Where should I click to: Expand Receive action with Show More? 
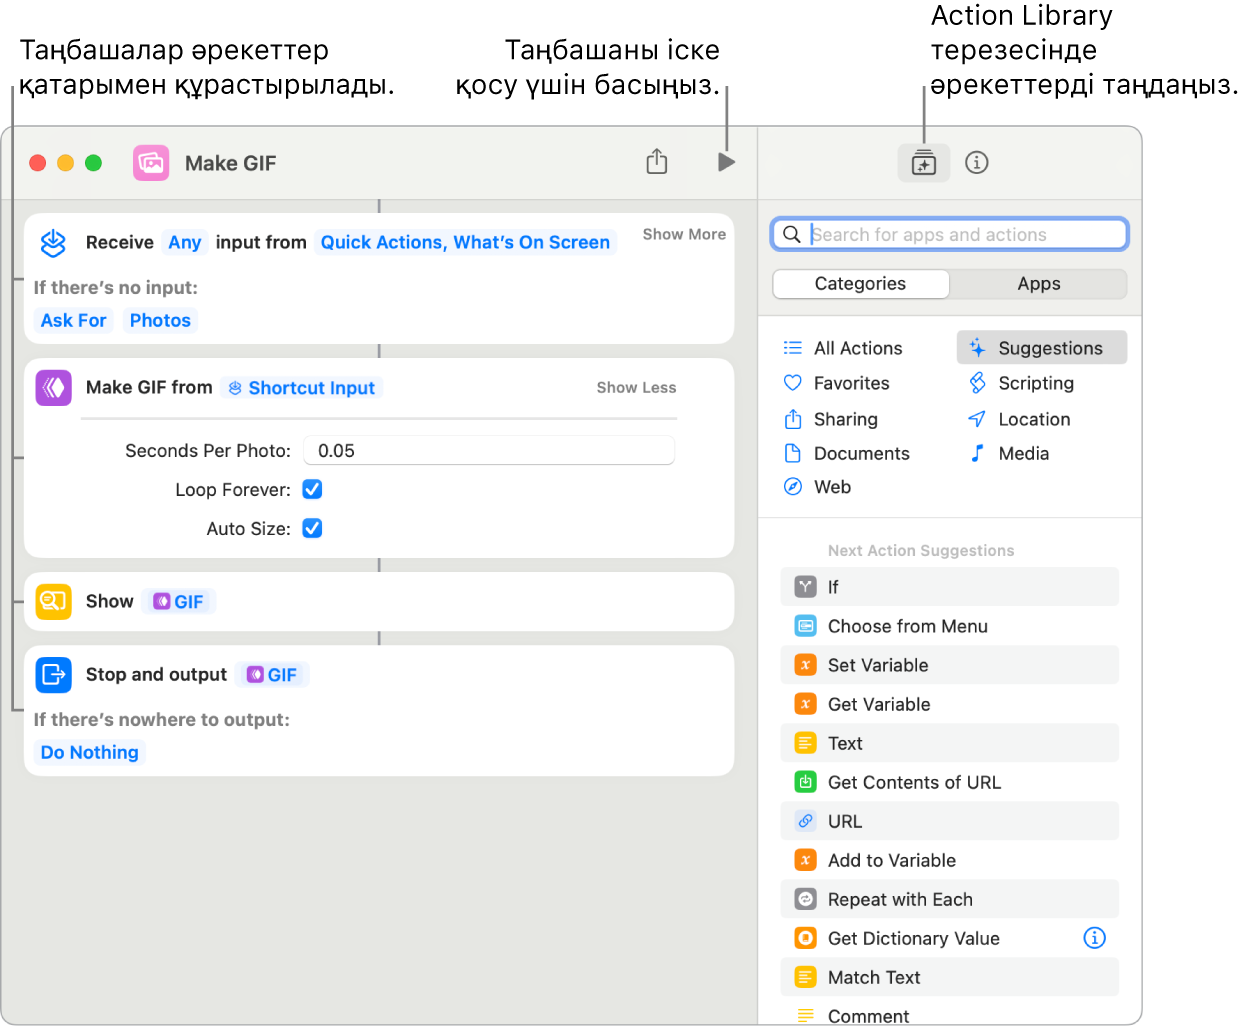[684, 234]
